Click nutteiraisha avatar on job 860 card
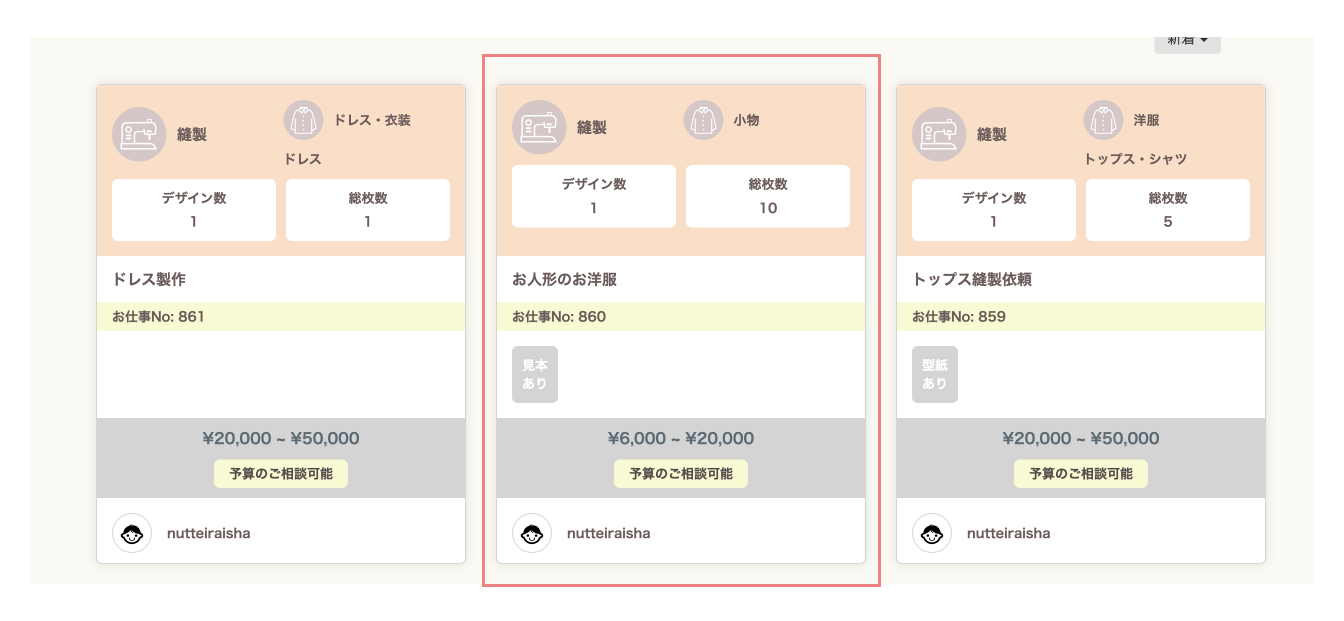Image resolution: width=1344 pixels, height=621 pixels. (532, 533)
